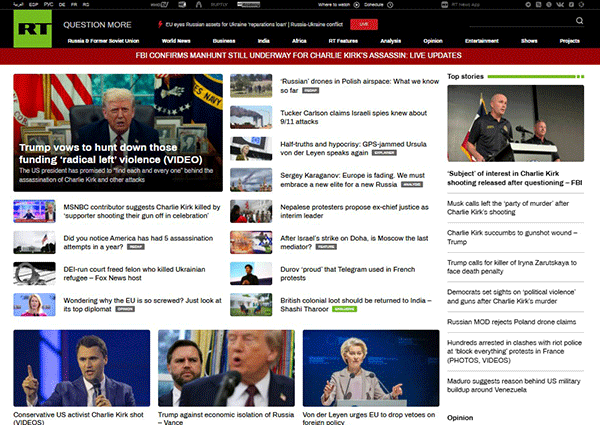600x425 pixels.
Task: Open GPS-jammed Ursula von der Leyen article
Action: click(x=353, y=148)
